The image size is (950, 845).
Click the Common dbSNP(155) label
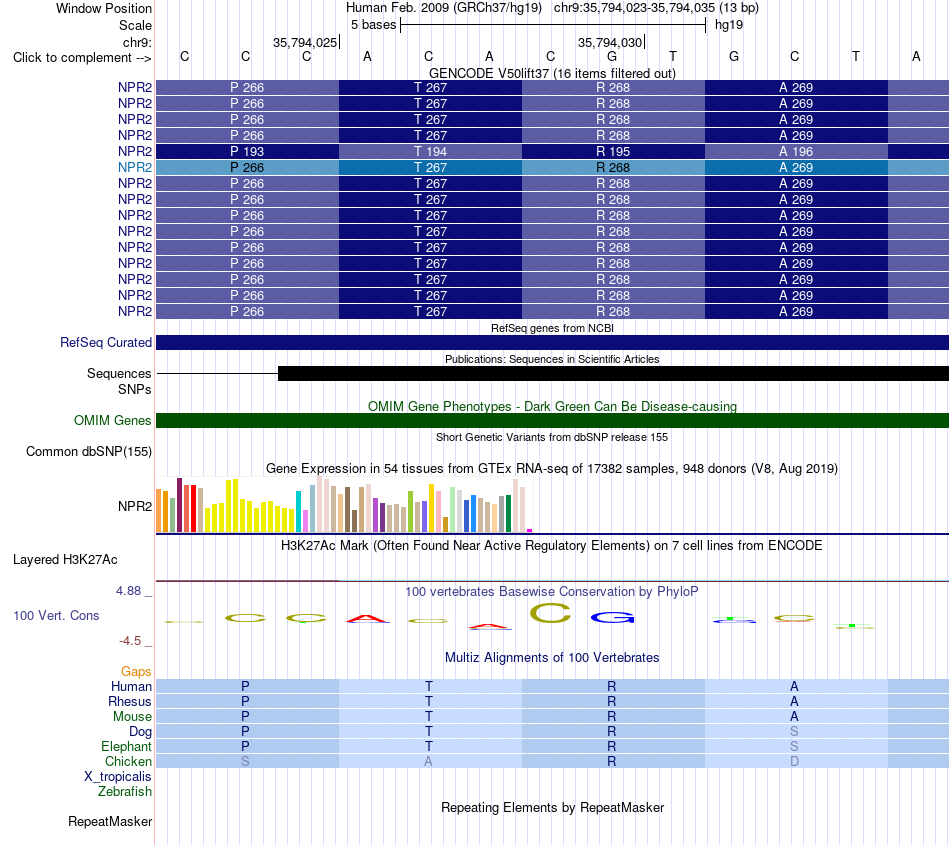[88, 451]
